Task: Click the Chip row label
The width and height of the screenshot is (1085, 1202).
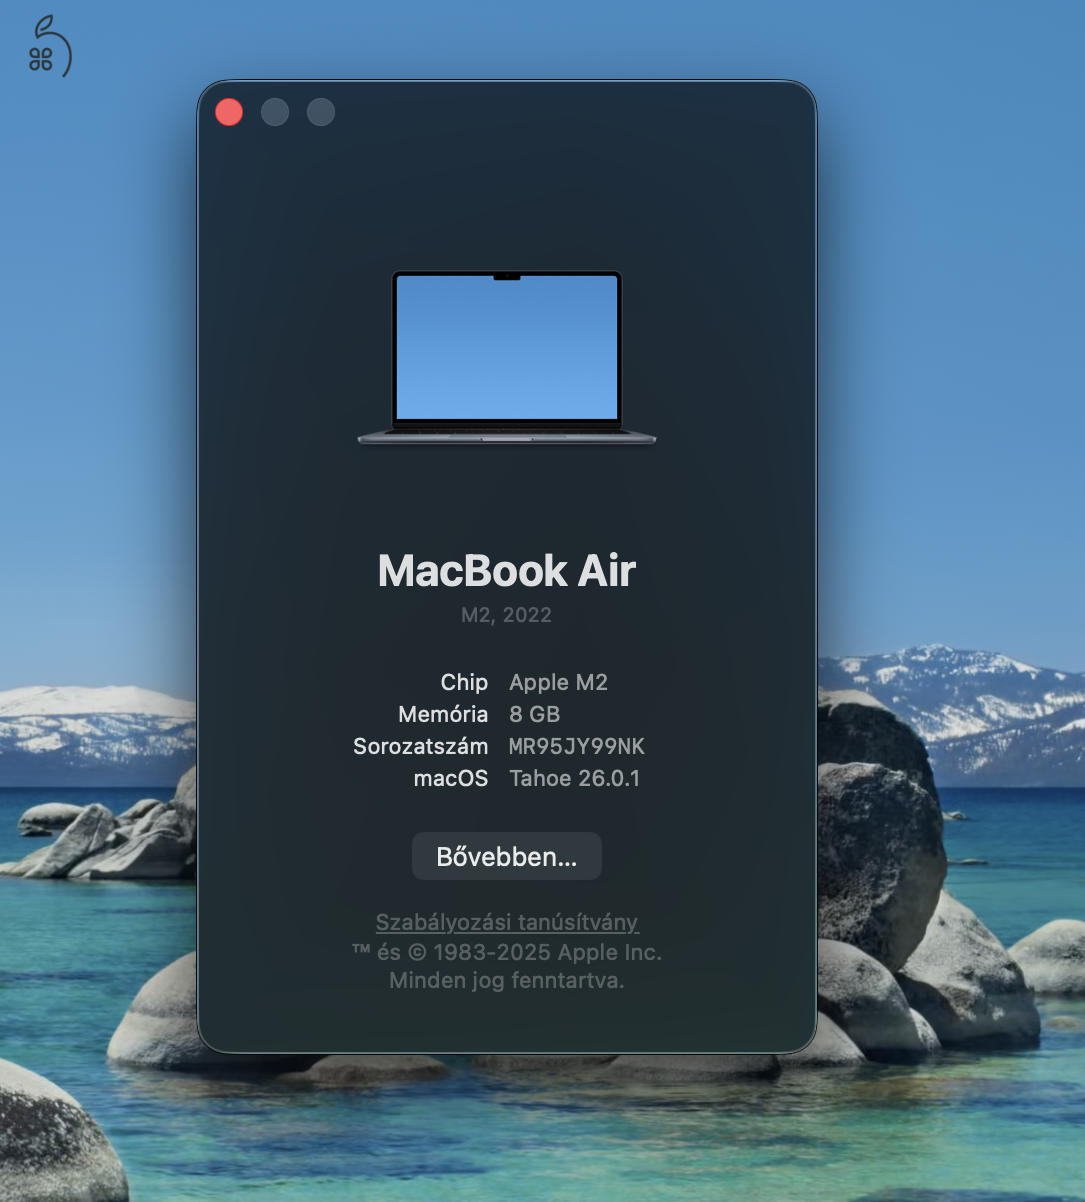Action: point(463,682)
